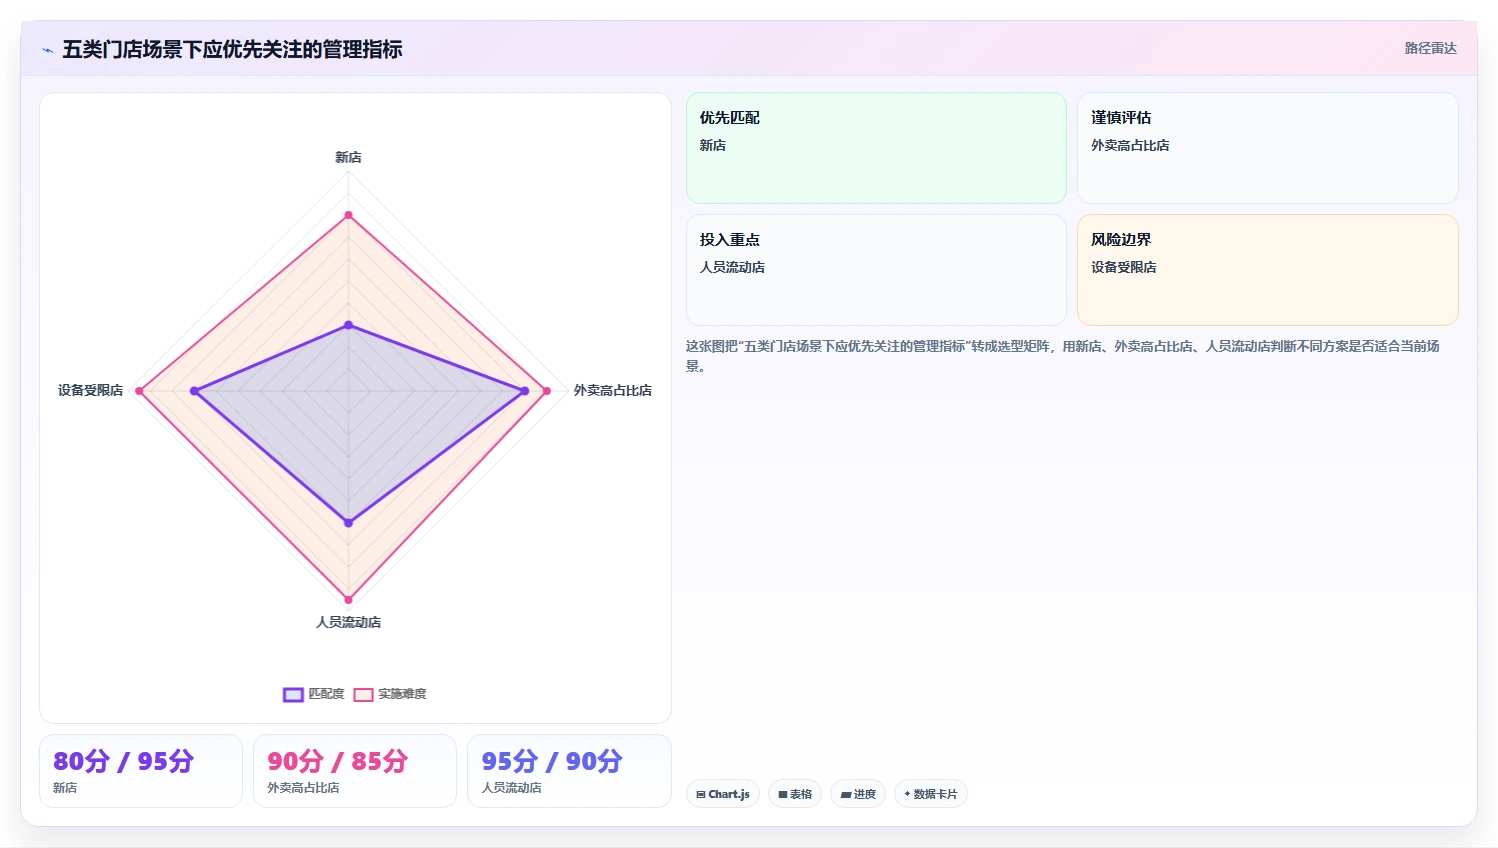This screenshot has width=1498, height=848.
Task: Click the purple data point on the 新店 axis
Action: [x=348, y=325]
